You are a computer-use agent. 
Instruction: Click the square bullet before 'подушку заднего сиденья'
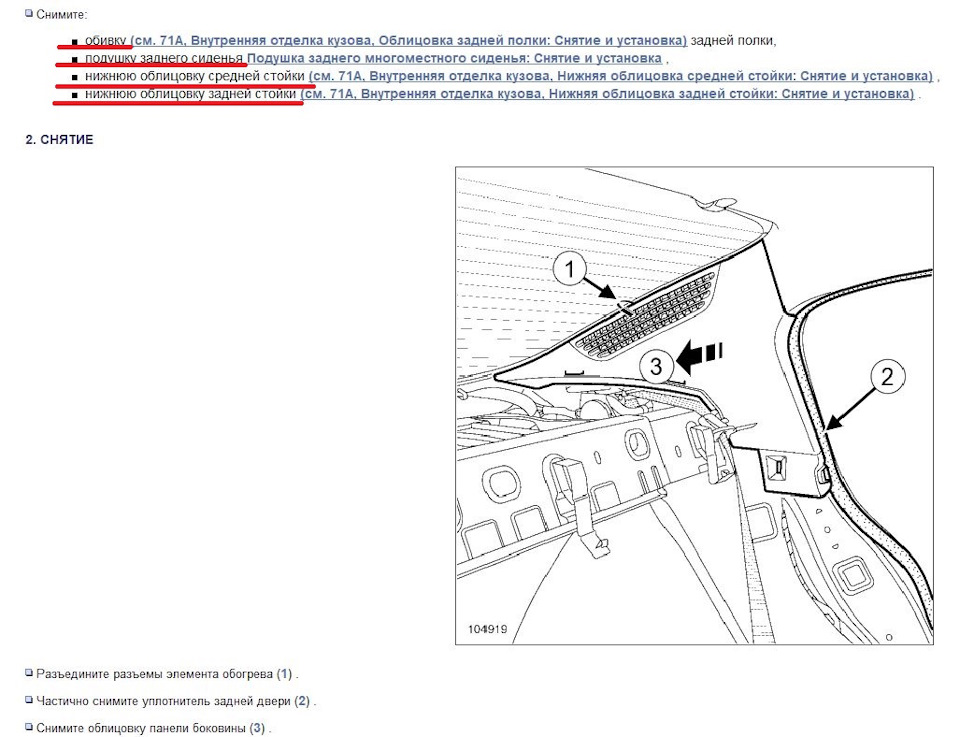(x=75, y=60)
